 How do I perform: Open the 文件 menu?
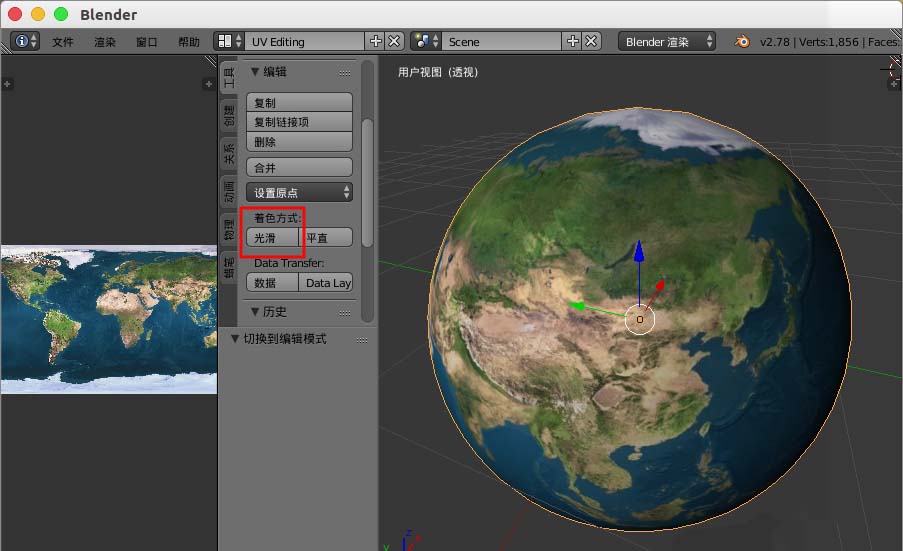coord(63,42)
